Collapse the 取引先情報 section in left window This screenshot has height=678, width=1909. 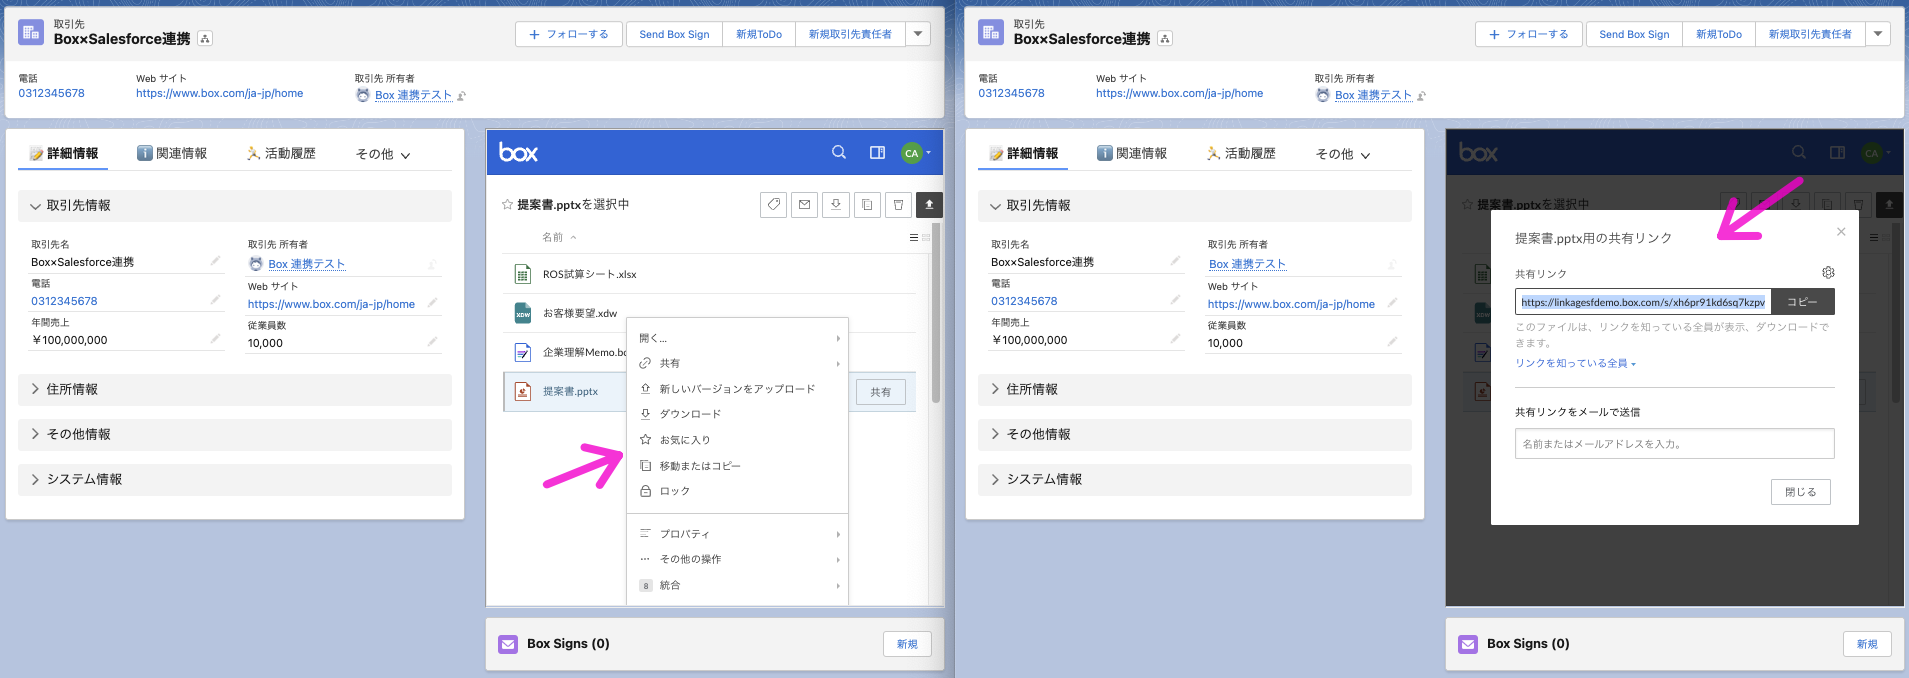235,205
